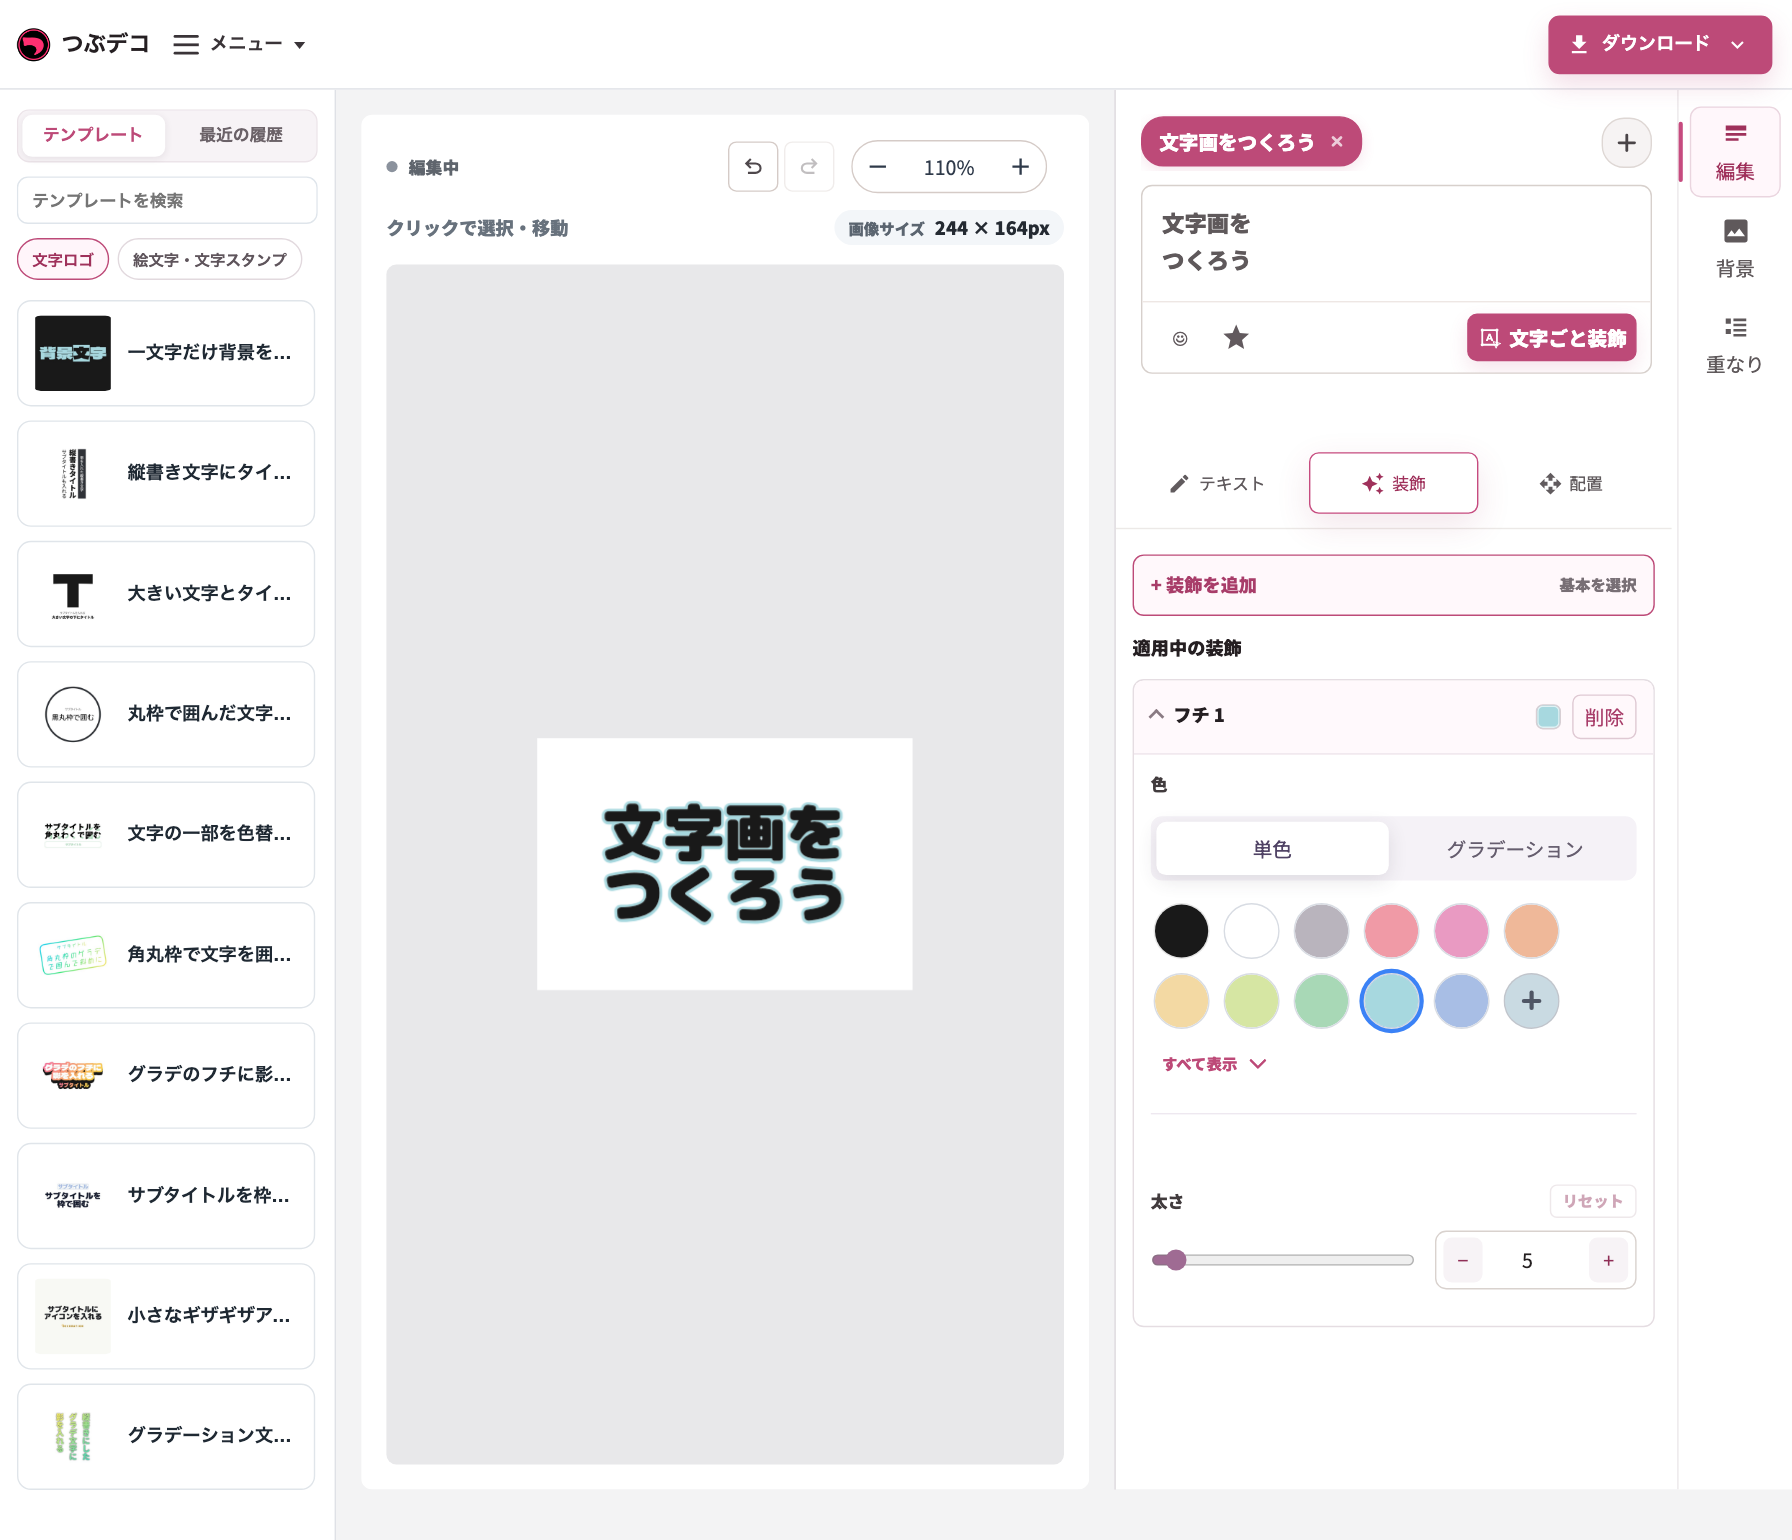Open the 重なり layers panel
Image resolution: width=1792 pixels, height=1540 pixels.
pos(1735,345)
